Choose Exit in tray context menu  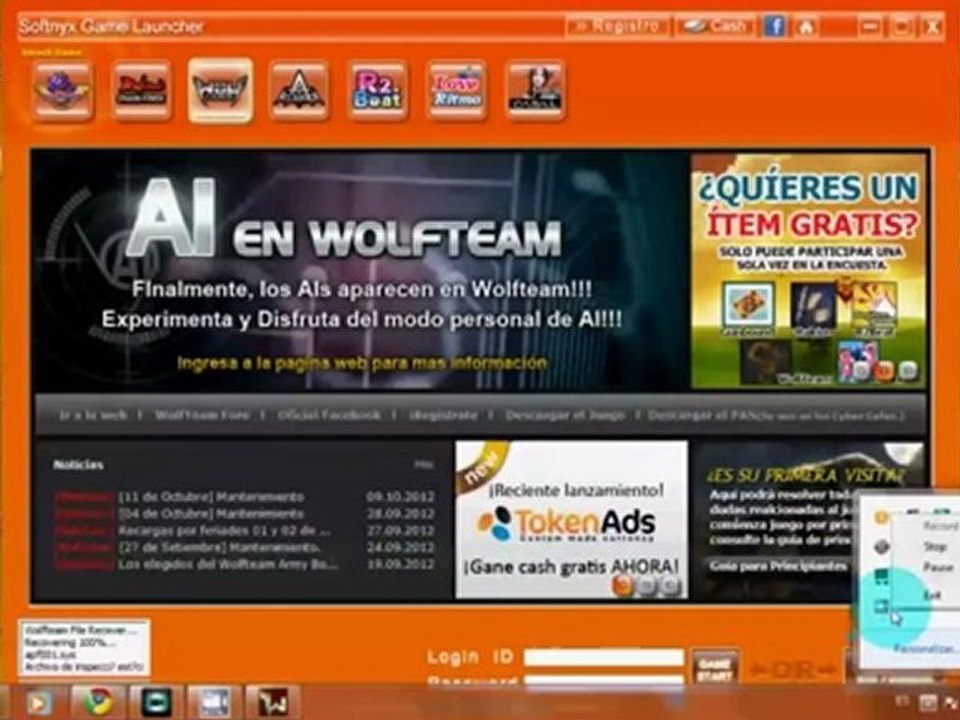[932, 594]
